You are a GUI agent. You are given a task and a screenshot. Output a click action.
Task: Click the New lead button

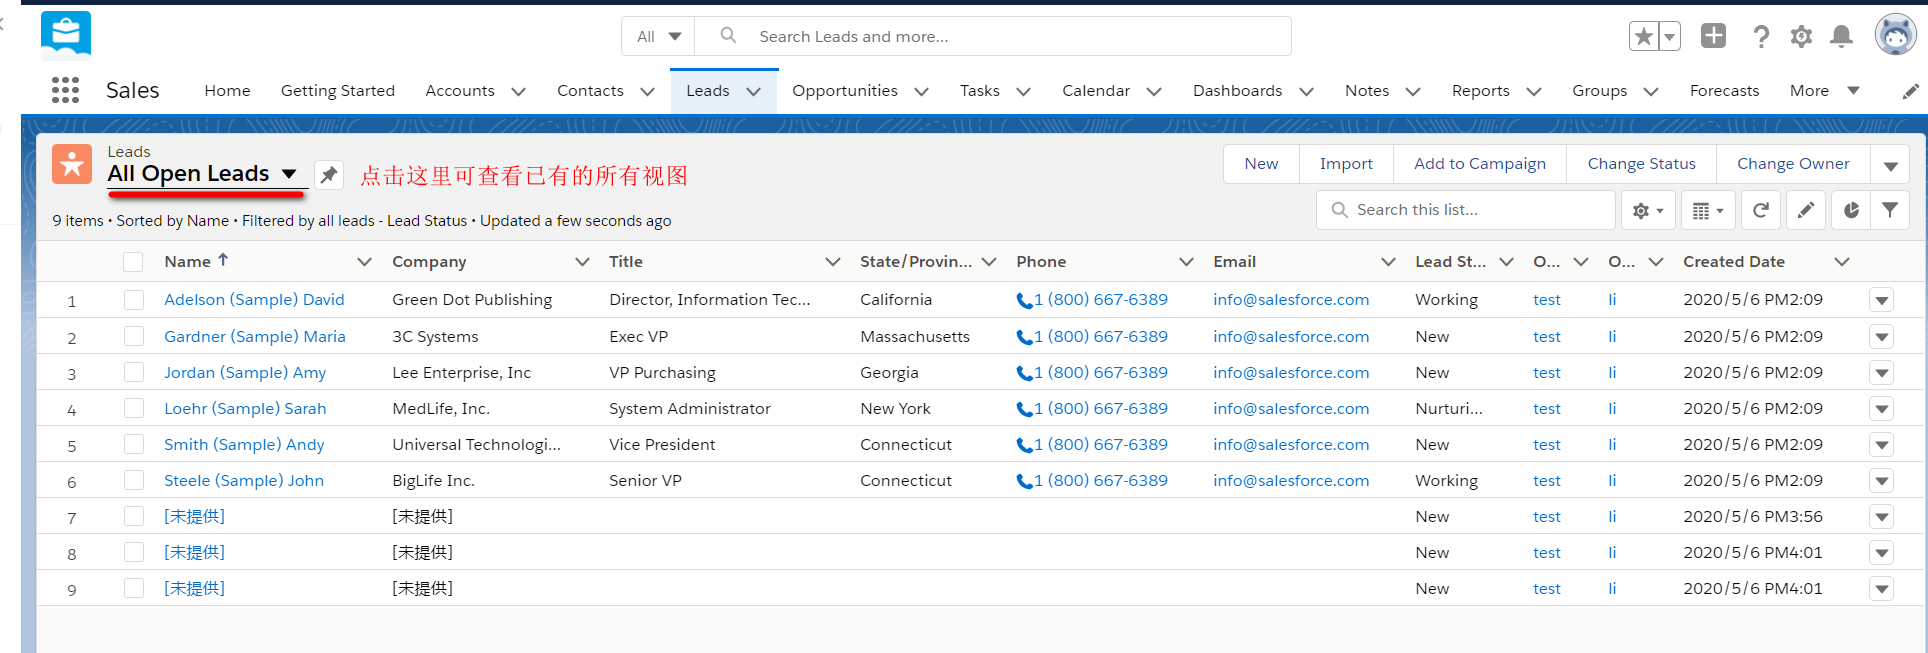click(1261, 164)
